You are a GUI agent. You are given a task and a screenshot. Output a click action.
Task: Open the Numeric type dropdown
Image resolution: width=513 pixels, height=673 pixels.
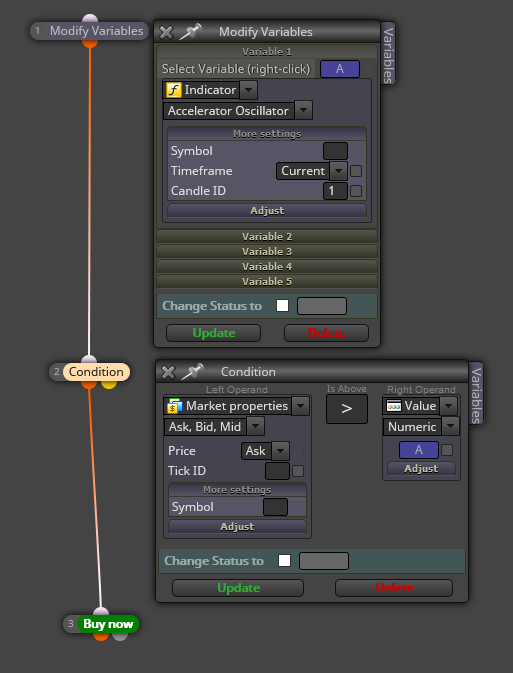click(450, 427)
